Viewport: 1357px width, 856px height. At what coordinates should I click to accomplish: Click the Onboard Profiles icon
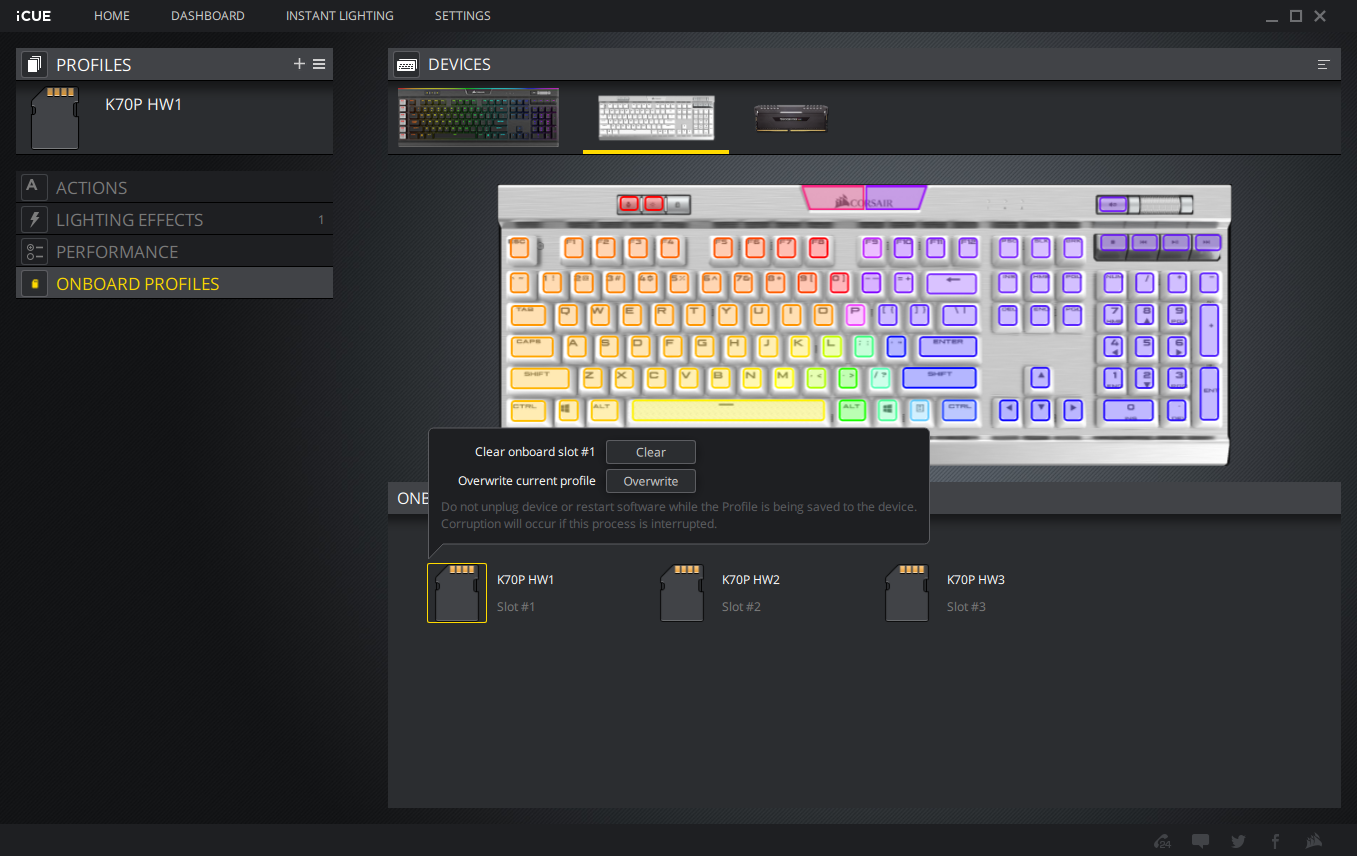(34, 283)
